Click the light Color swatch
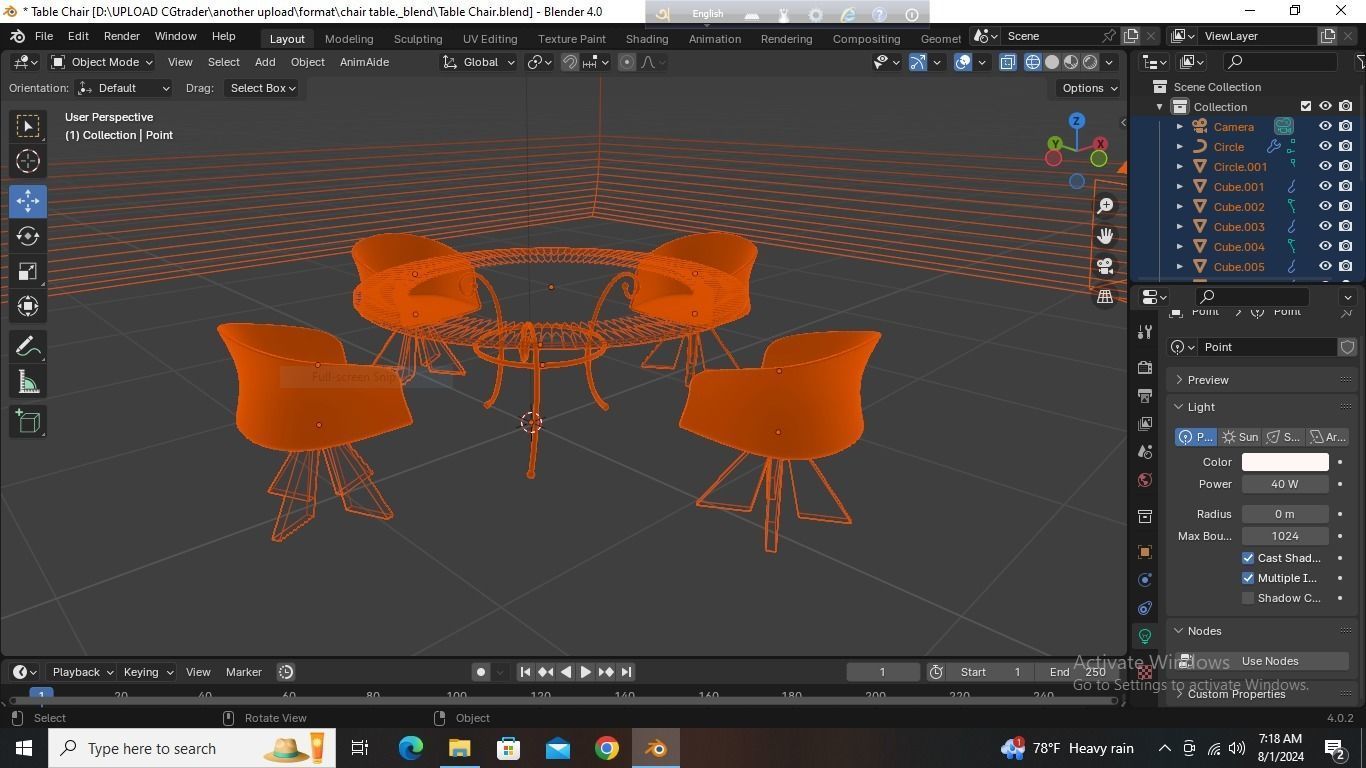This screenshot has width=1366, height=768. point(1285,462)
